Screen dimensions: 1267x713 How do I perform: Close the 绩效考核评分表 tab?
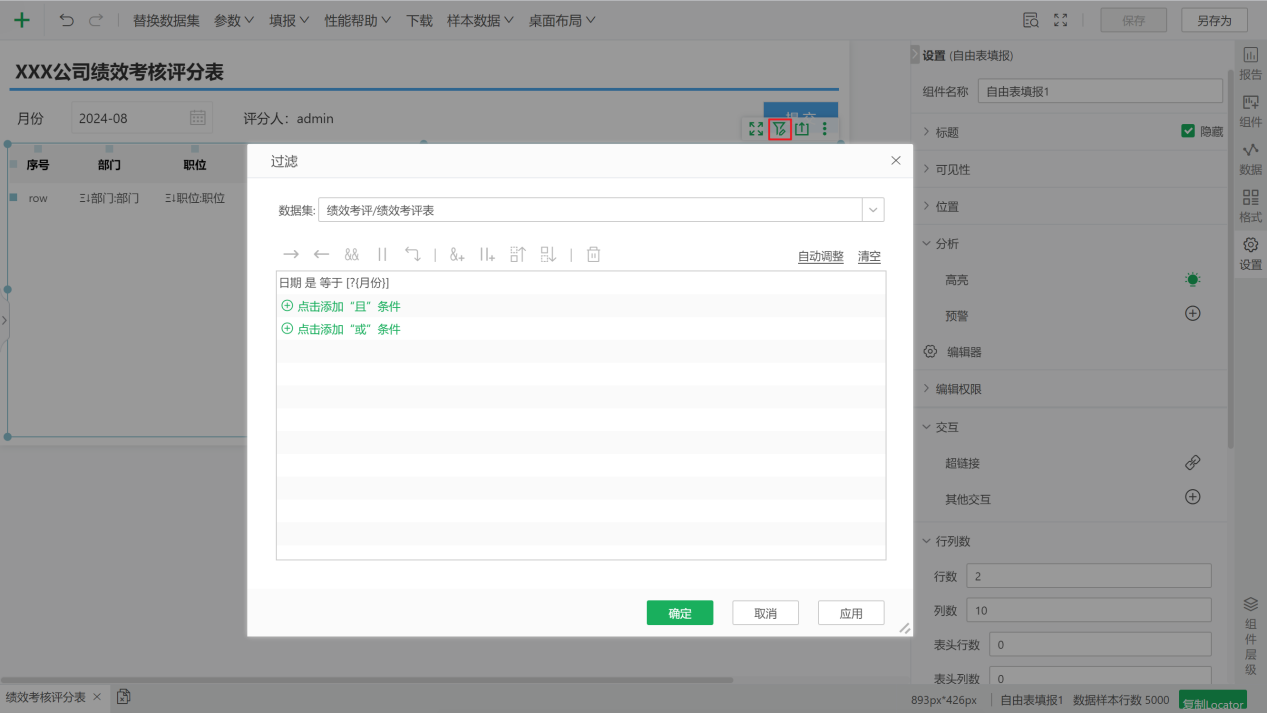click(96, 697)
